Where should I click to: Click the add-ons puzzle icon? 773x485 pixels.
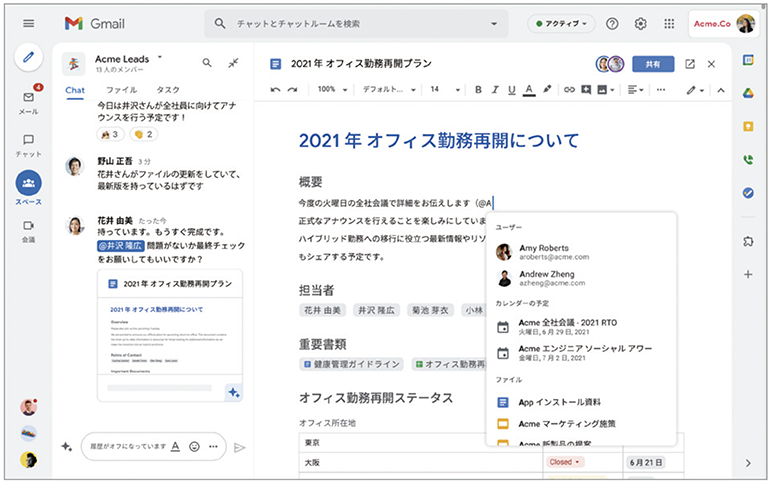[x=748, y=241]
